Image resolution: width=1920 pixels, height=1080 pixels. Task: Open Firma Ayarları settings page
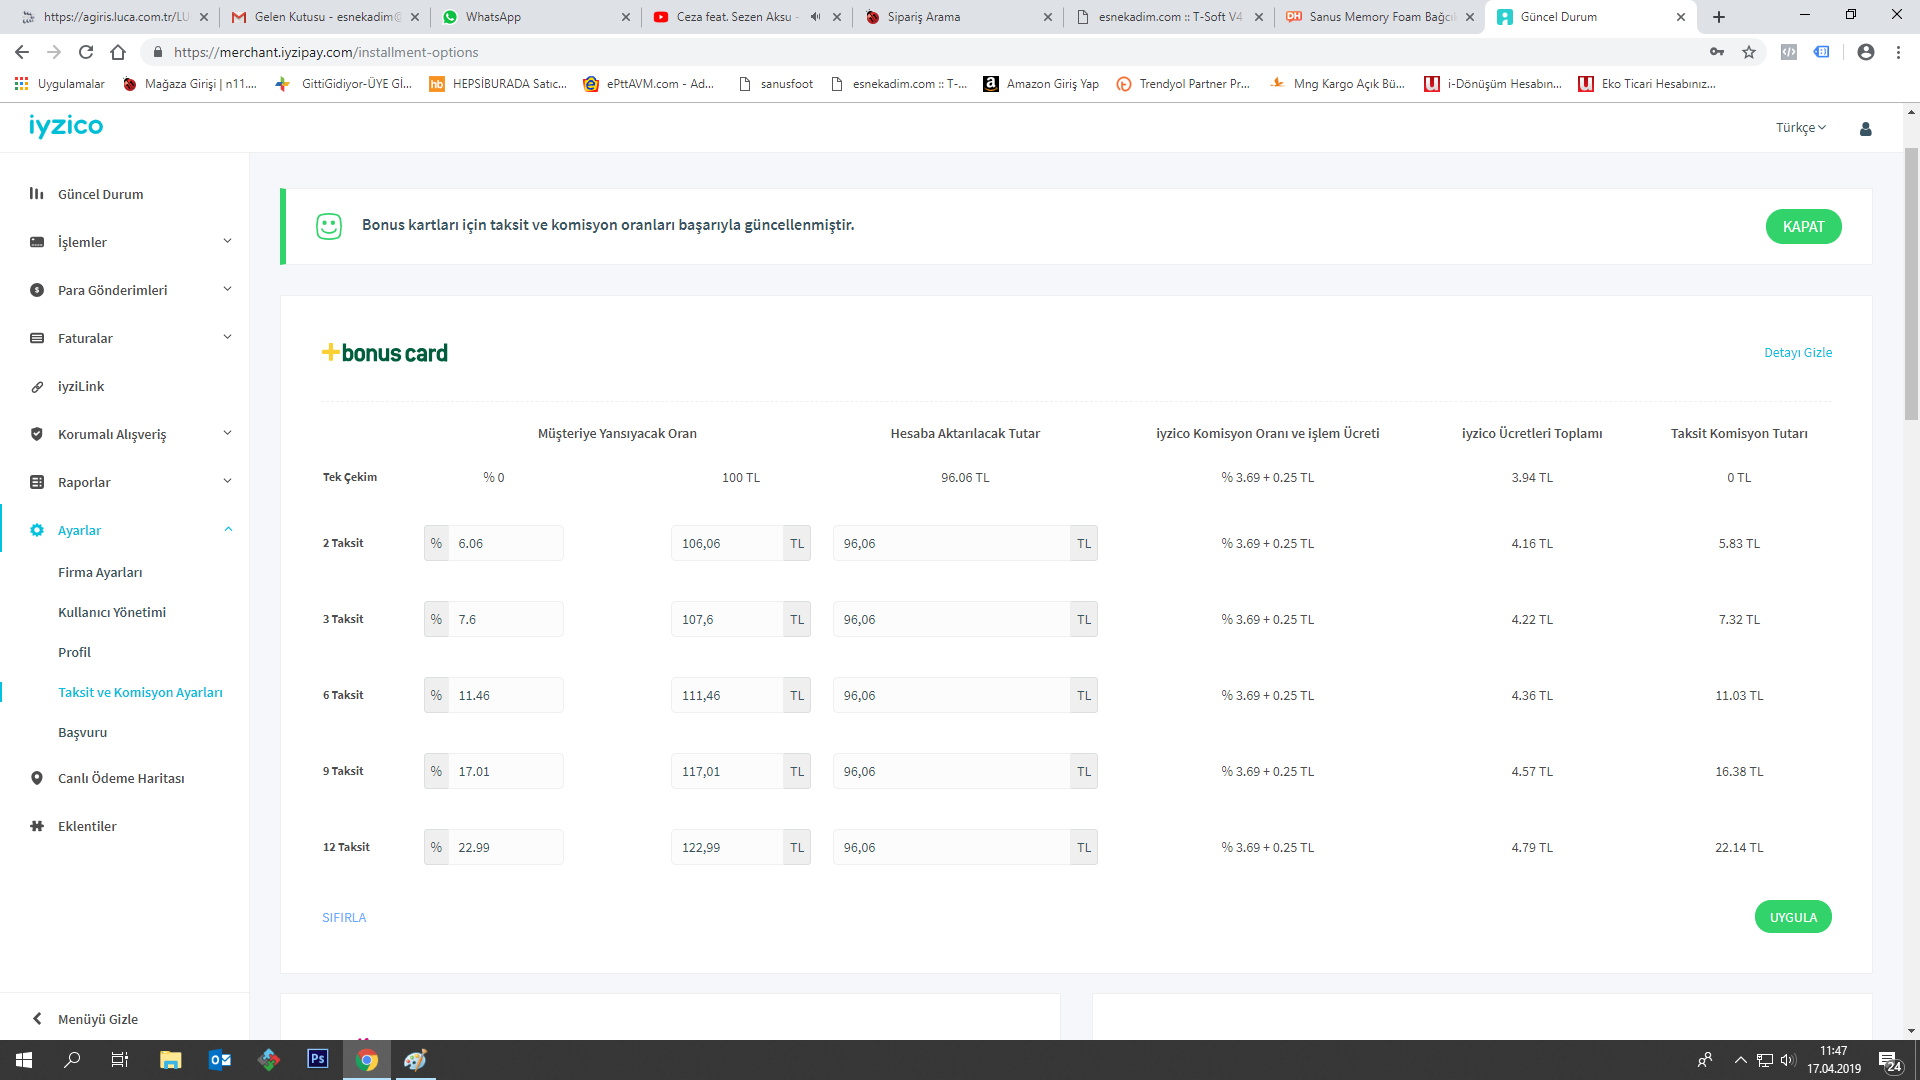(100, 573)
